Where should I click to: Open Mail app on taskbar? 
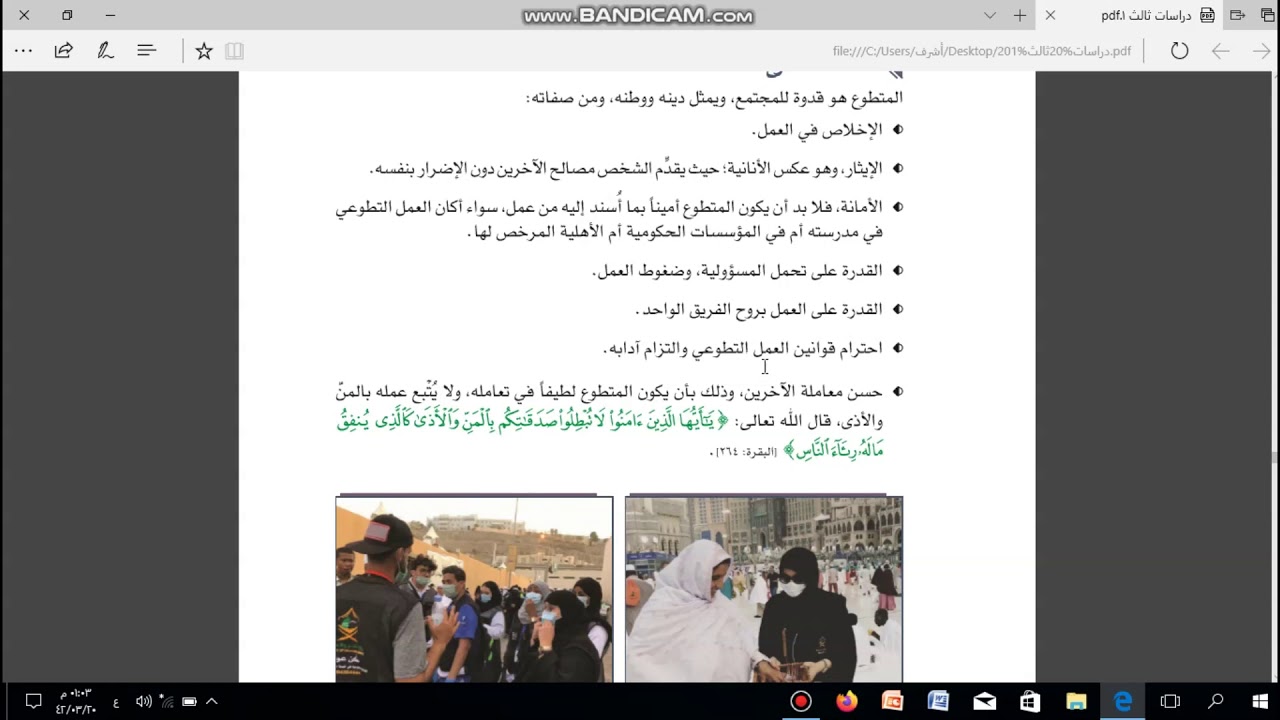(x=984, y=701)
